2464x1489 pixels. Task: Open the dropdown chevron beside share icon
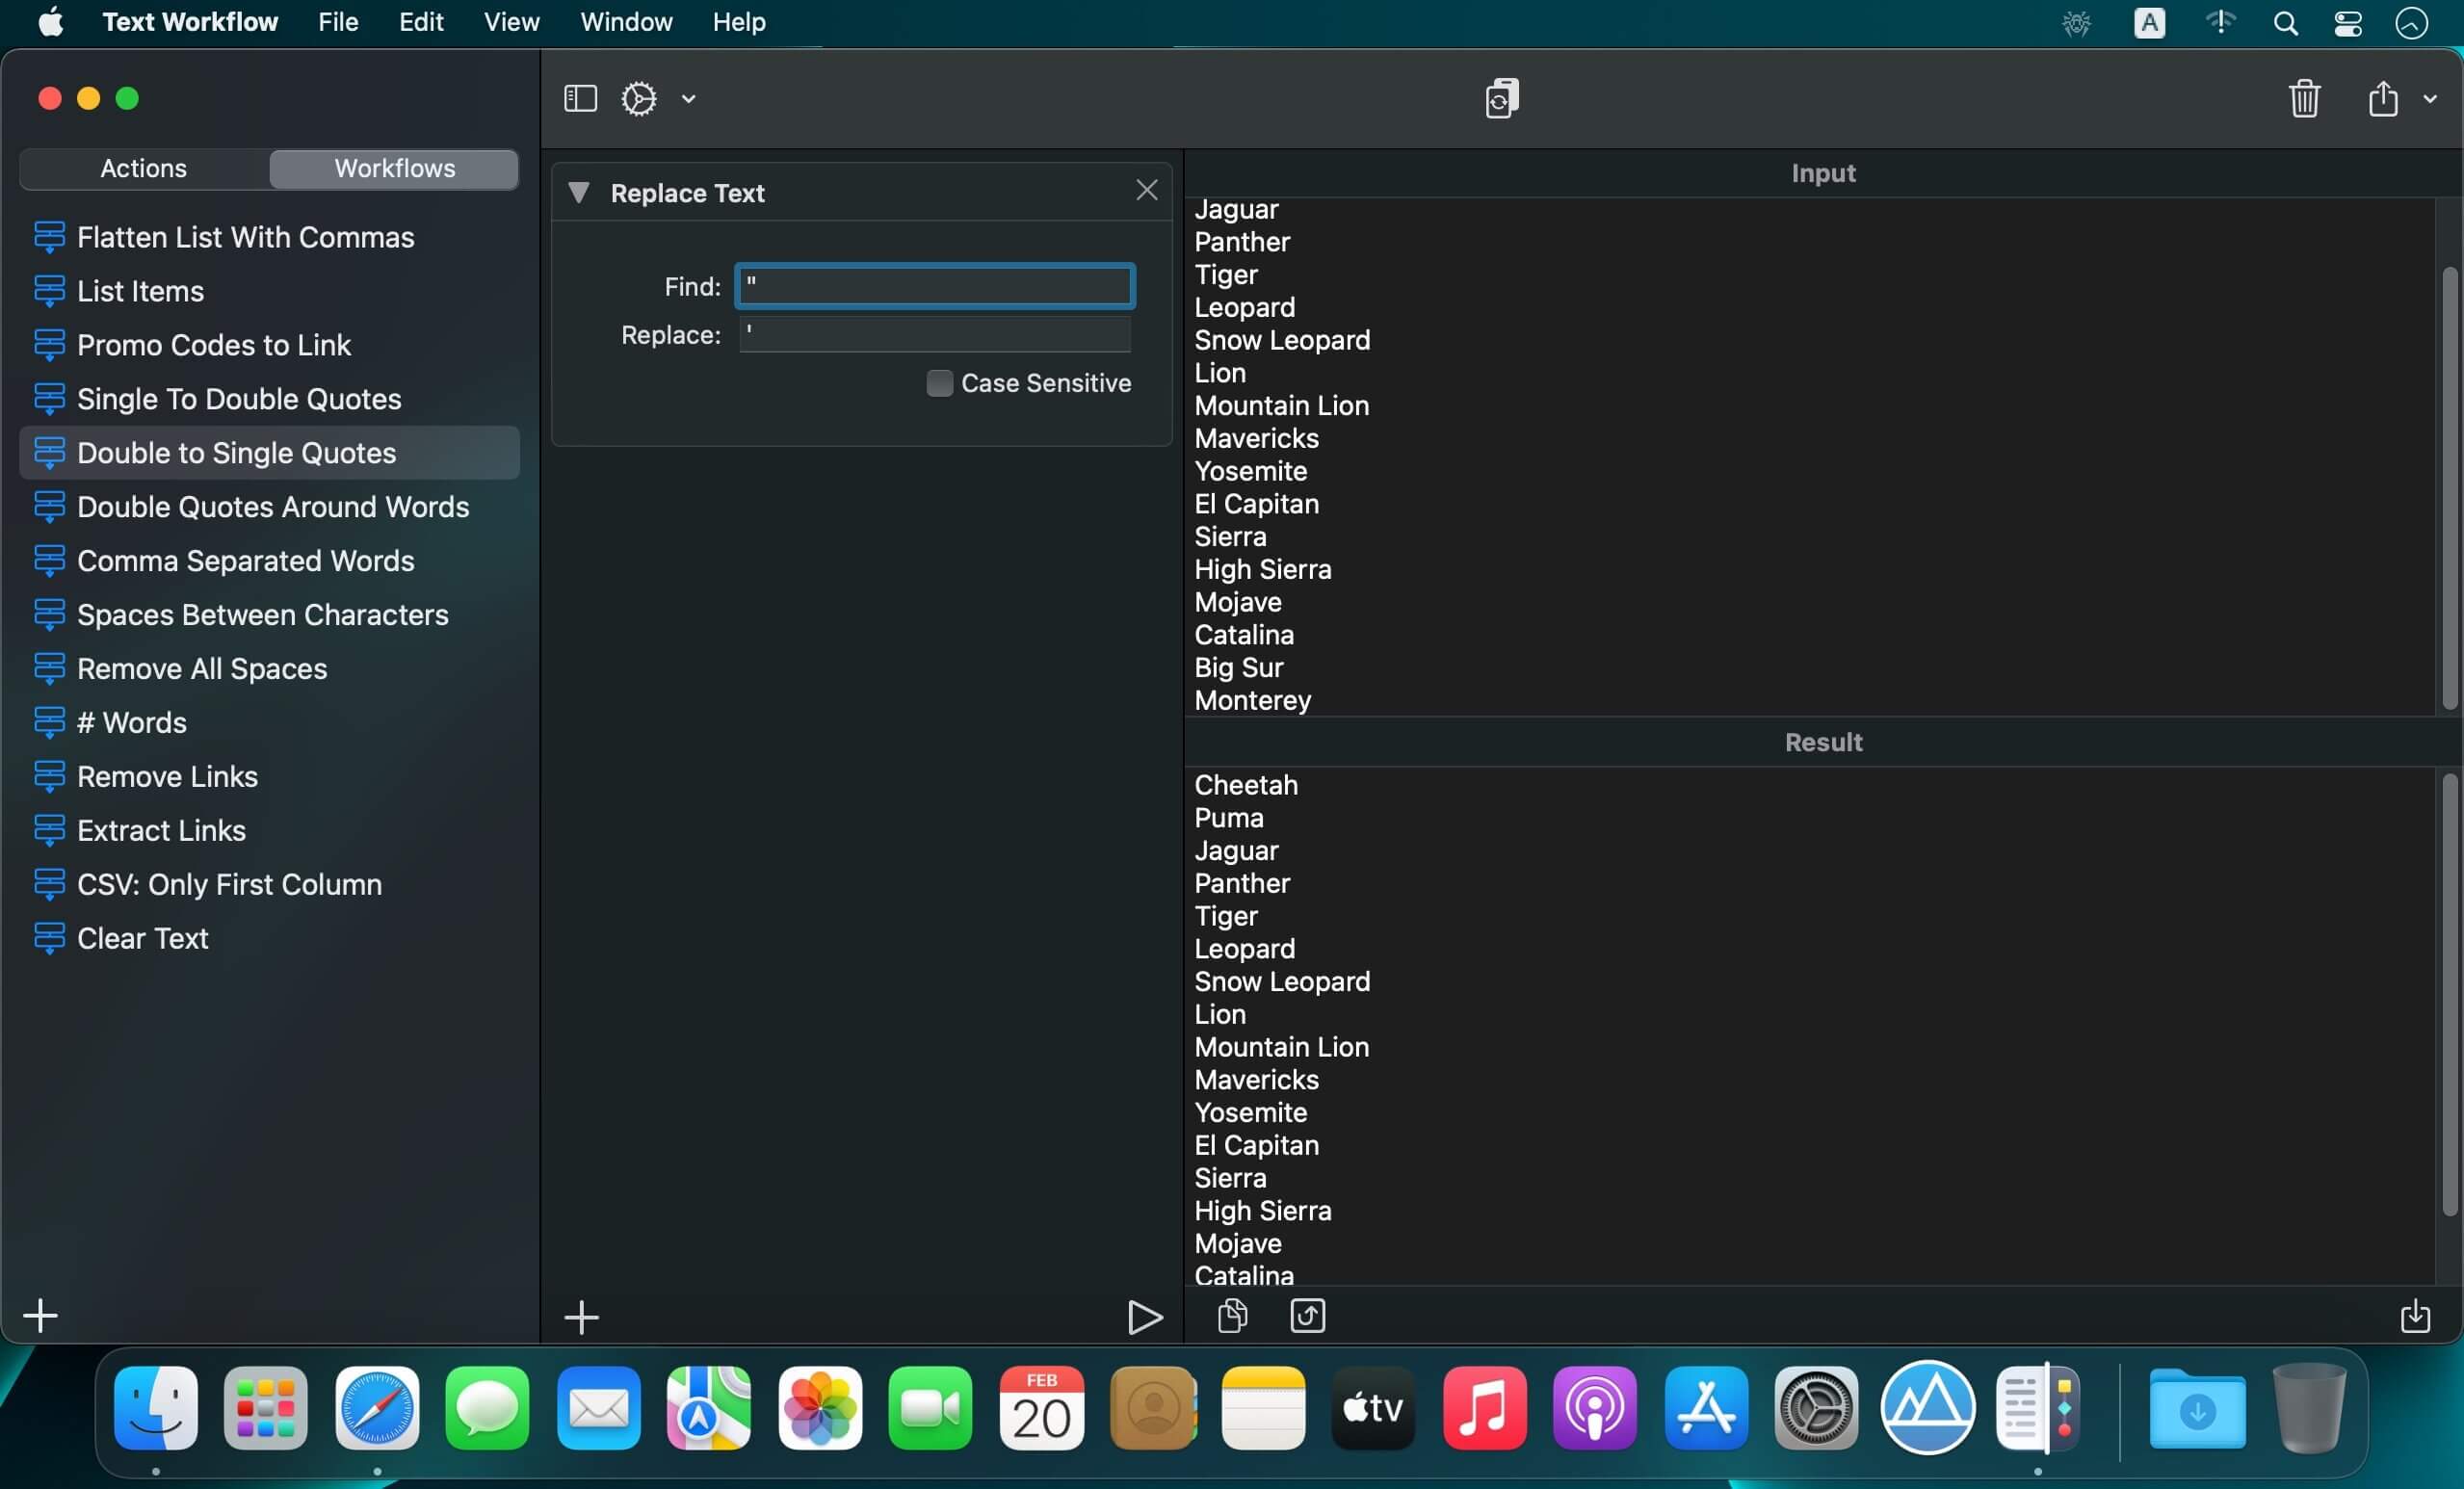click(2429, 98)
